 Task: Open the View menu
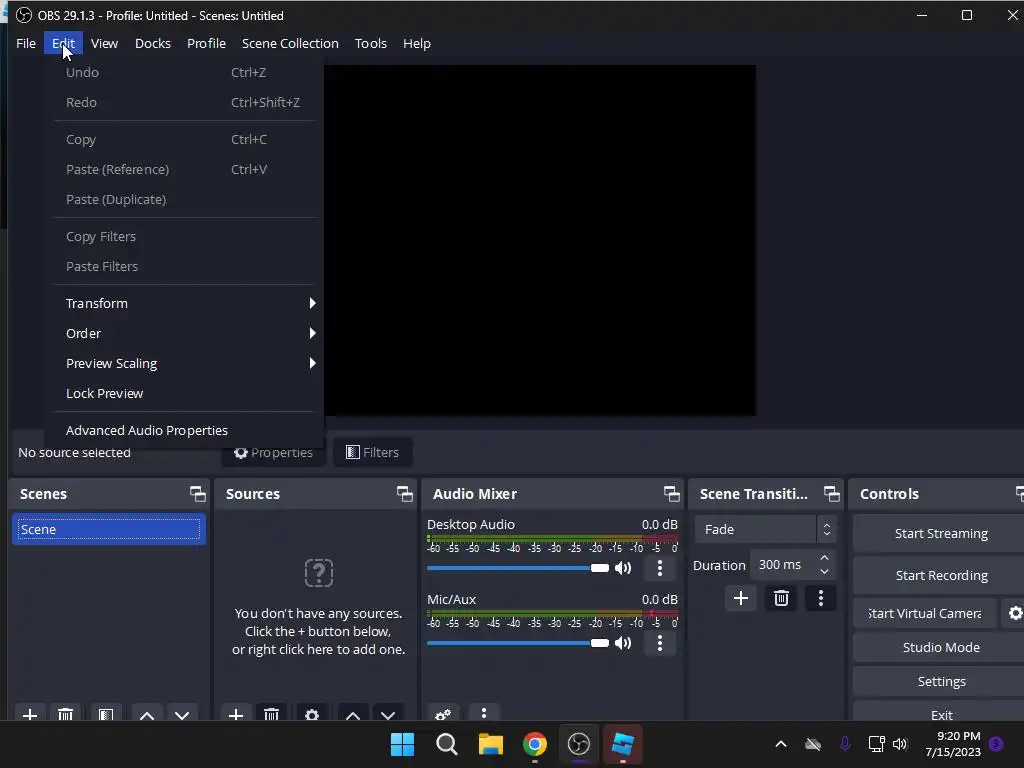pyautogui.click(x=104, y=43)
